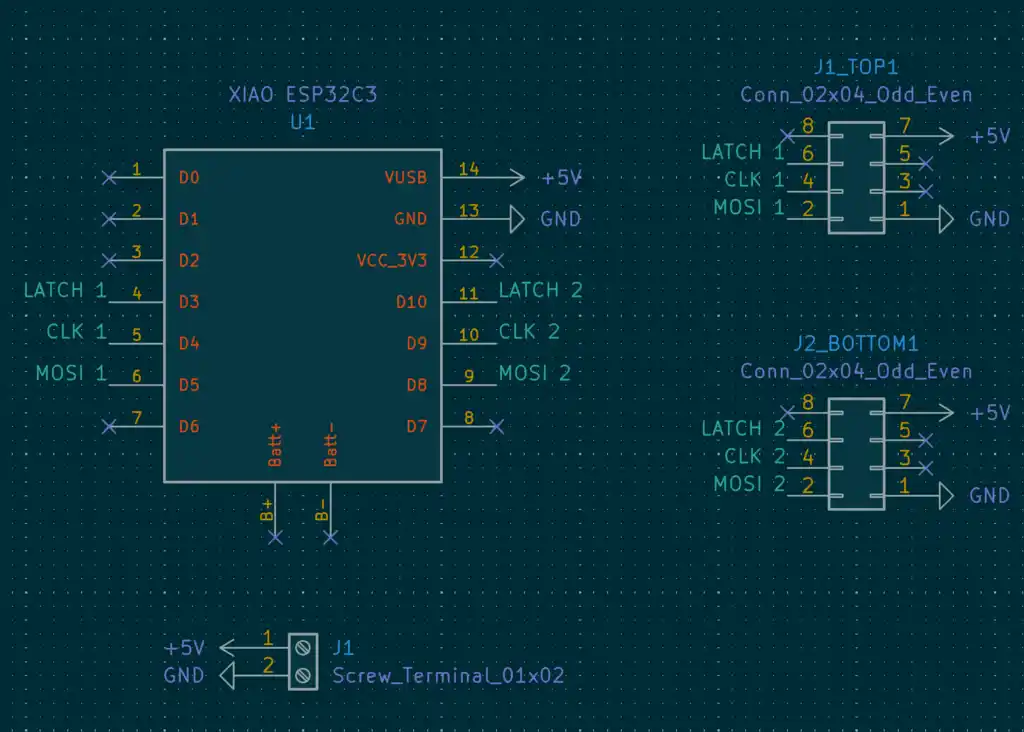Select the no-connect X below the B- pin
Image resolution: width=1024 pixels, height=732 pixels.
click(x=330, y=538)
